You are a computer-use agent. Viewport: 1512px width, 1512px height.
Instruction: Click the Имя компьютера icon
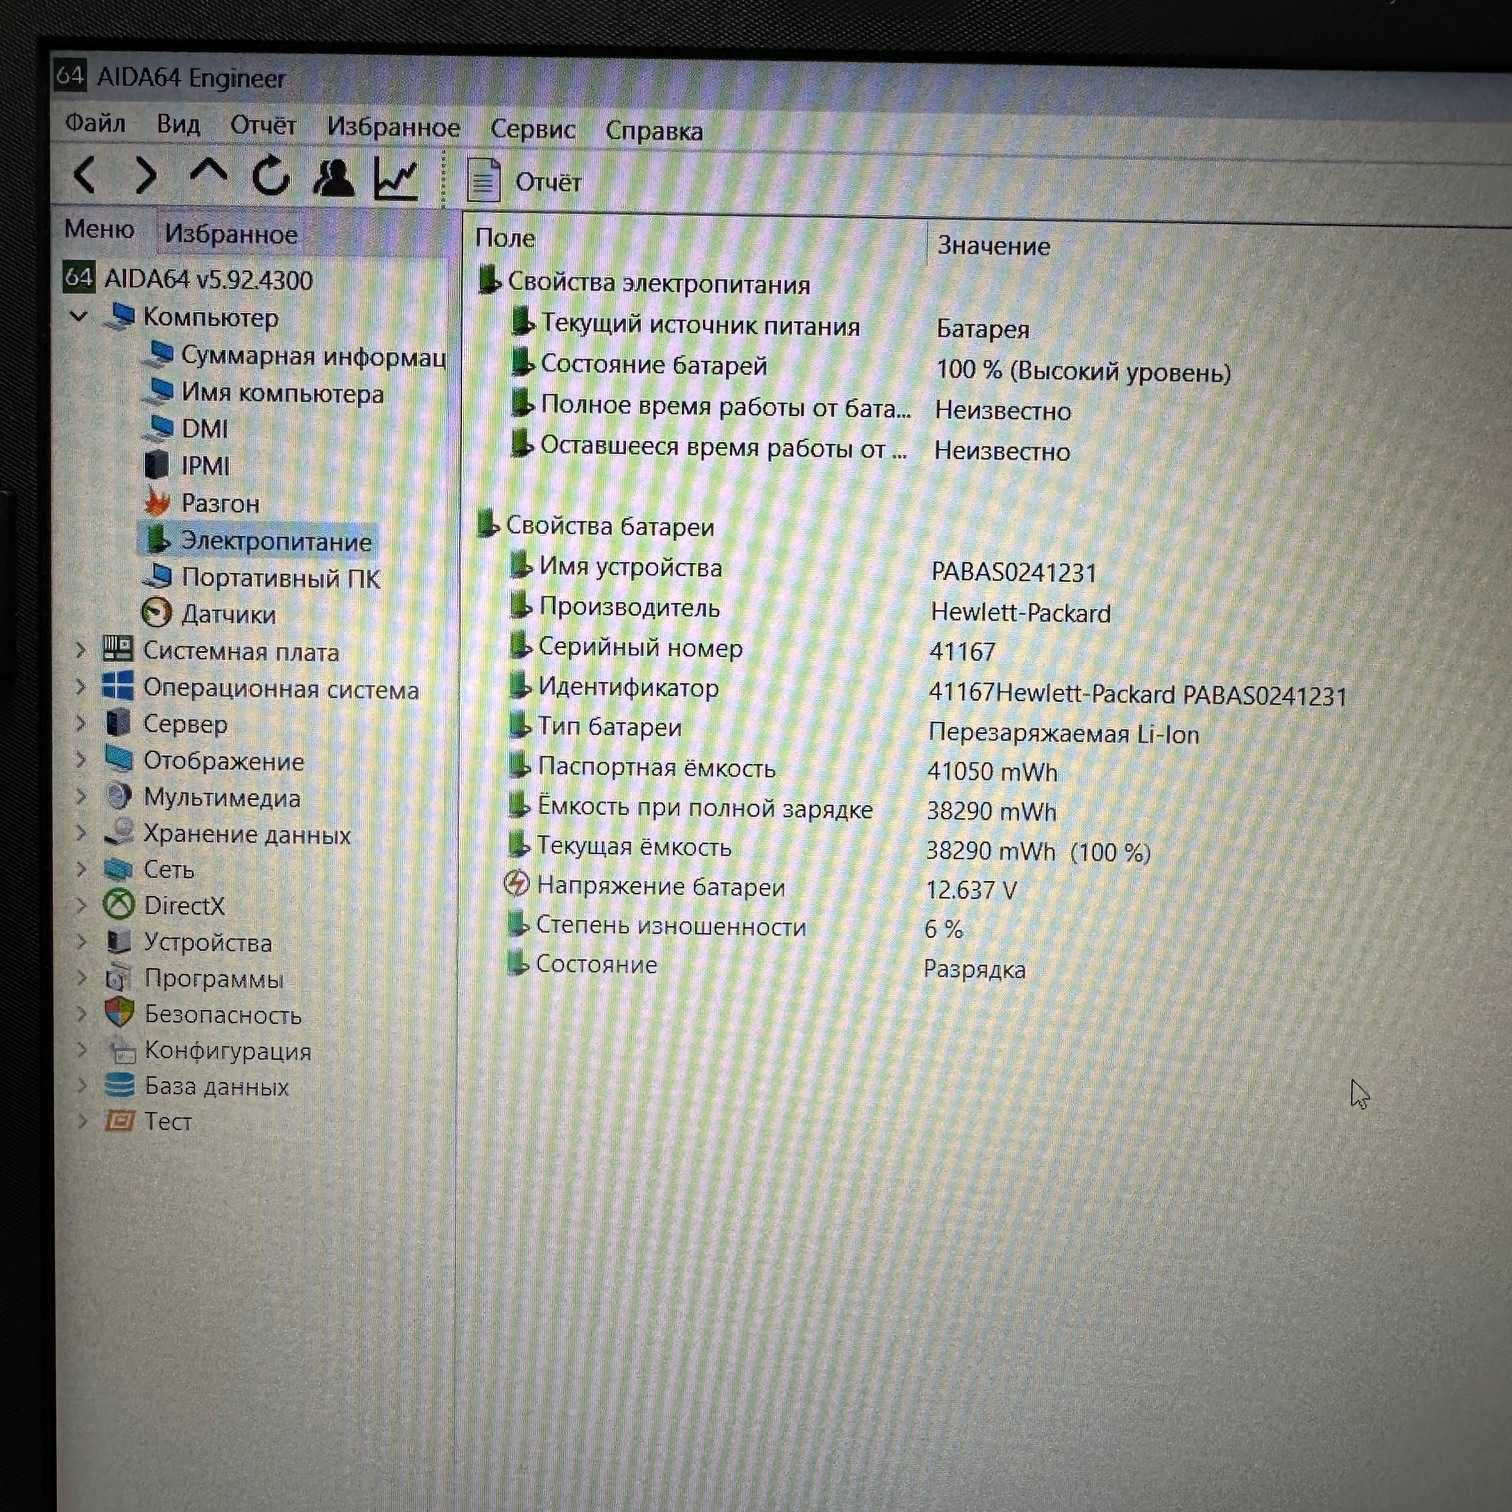pos(159,391)
